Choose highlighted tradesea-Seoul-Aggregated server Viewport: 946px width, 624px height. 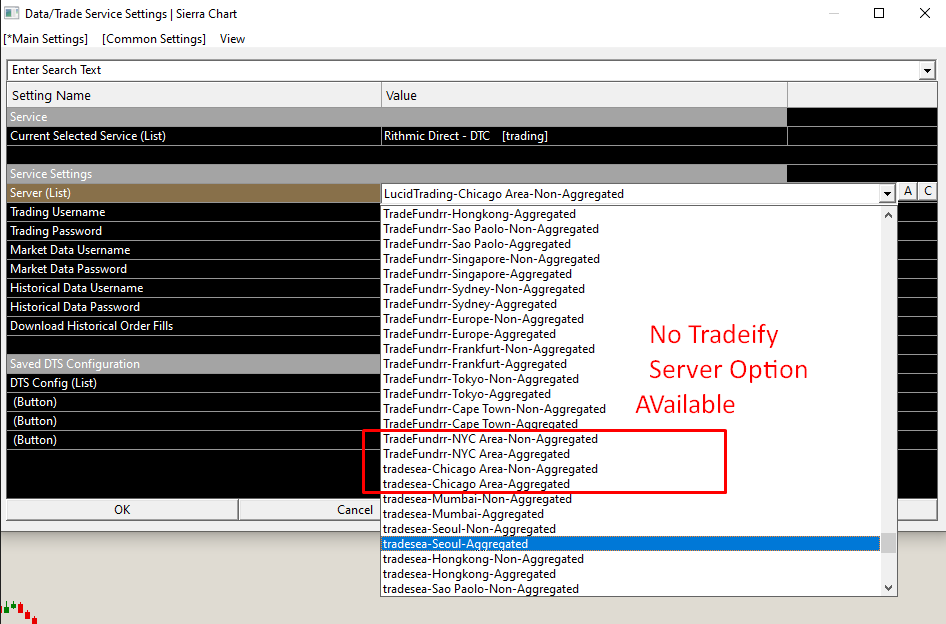coord(631,544)
